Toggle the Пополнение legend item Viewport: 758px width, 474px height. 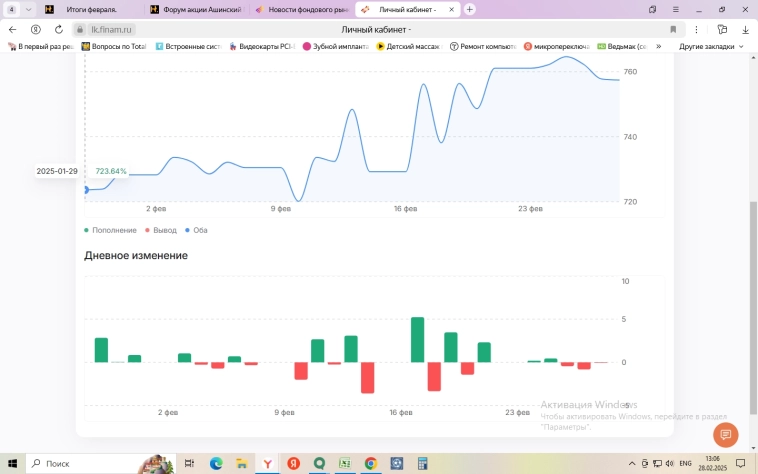point(111,230)
